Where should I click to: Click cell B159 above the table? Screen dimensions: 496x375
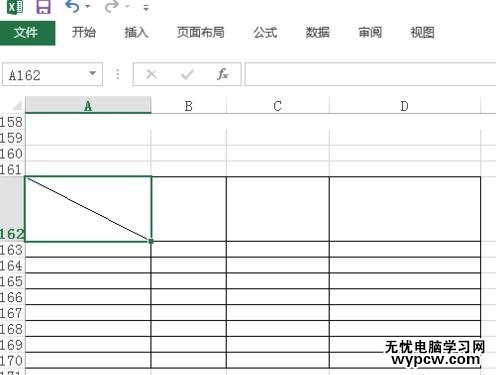(x=189, y=138)
